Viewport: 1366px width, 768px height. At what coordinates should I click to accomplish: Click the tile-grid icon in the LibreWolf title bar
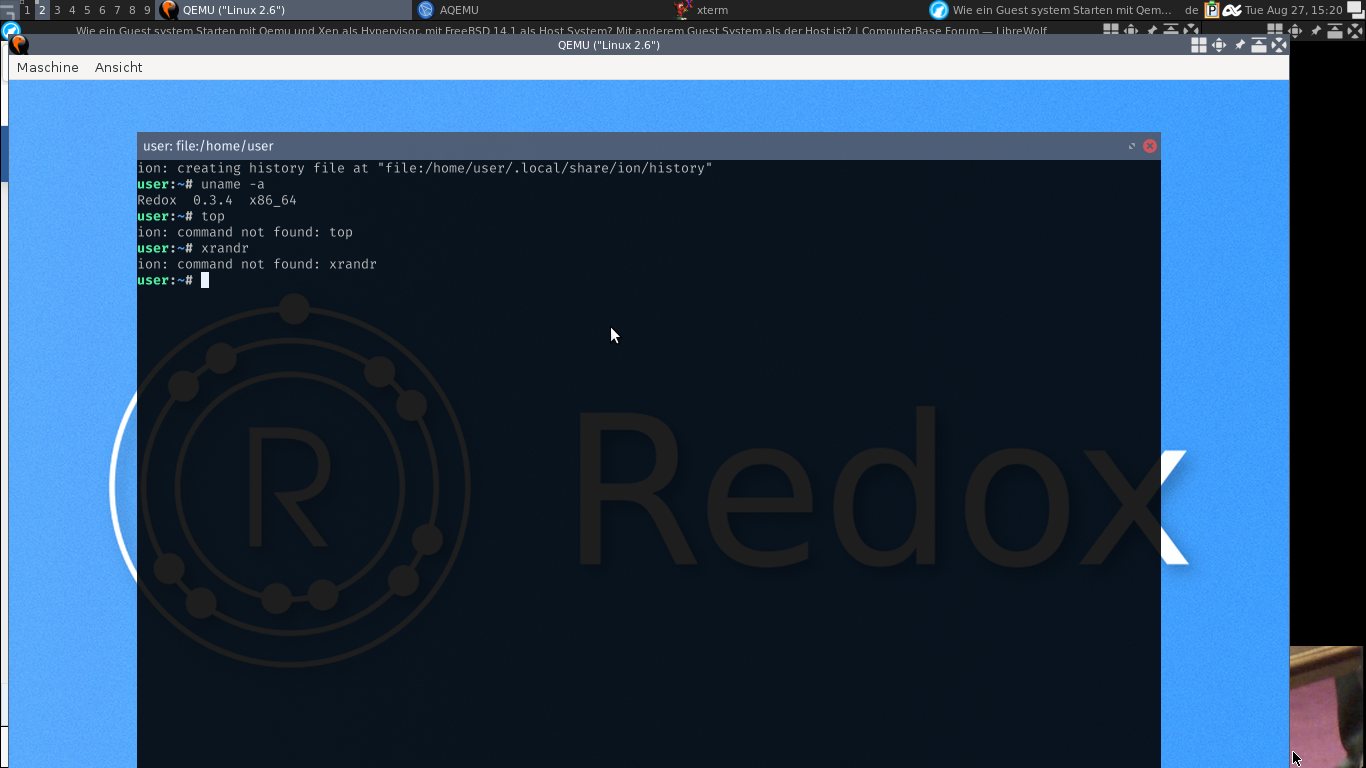(1111, 30)
